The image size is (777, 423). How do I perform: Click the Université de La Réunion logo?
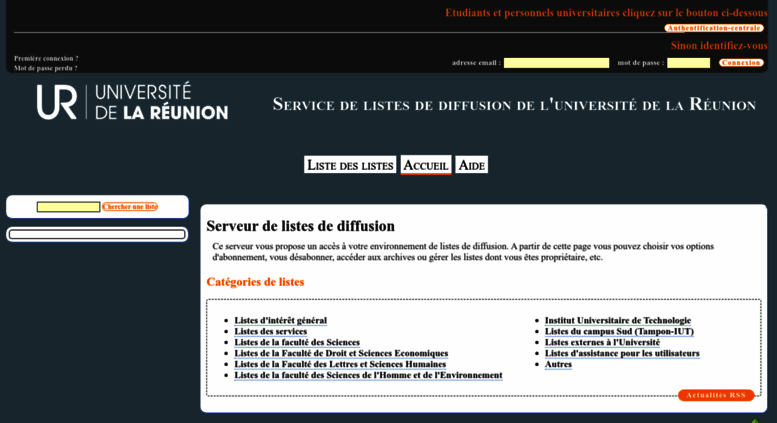pyautogui.click(x=132, y=102)
